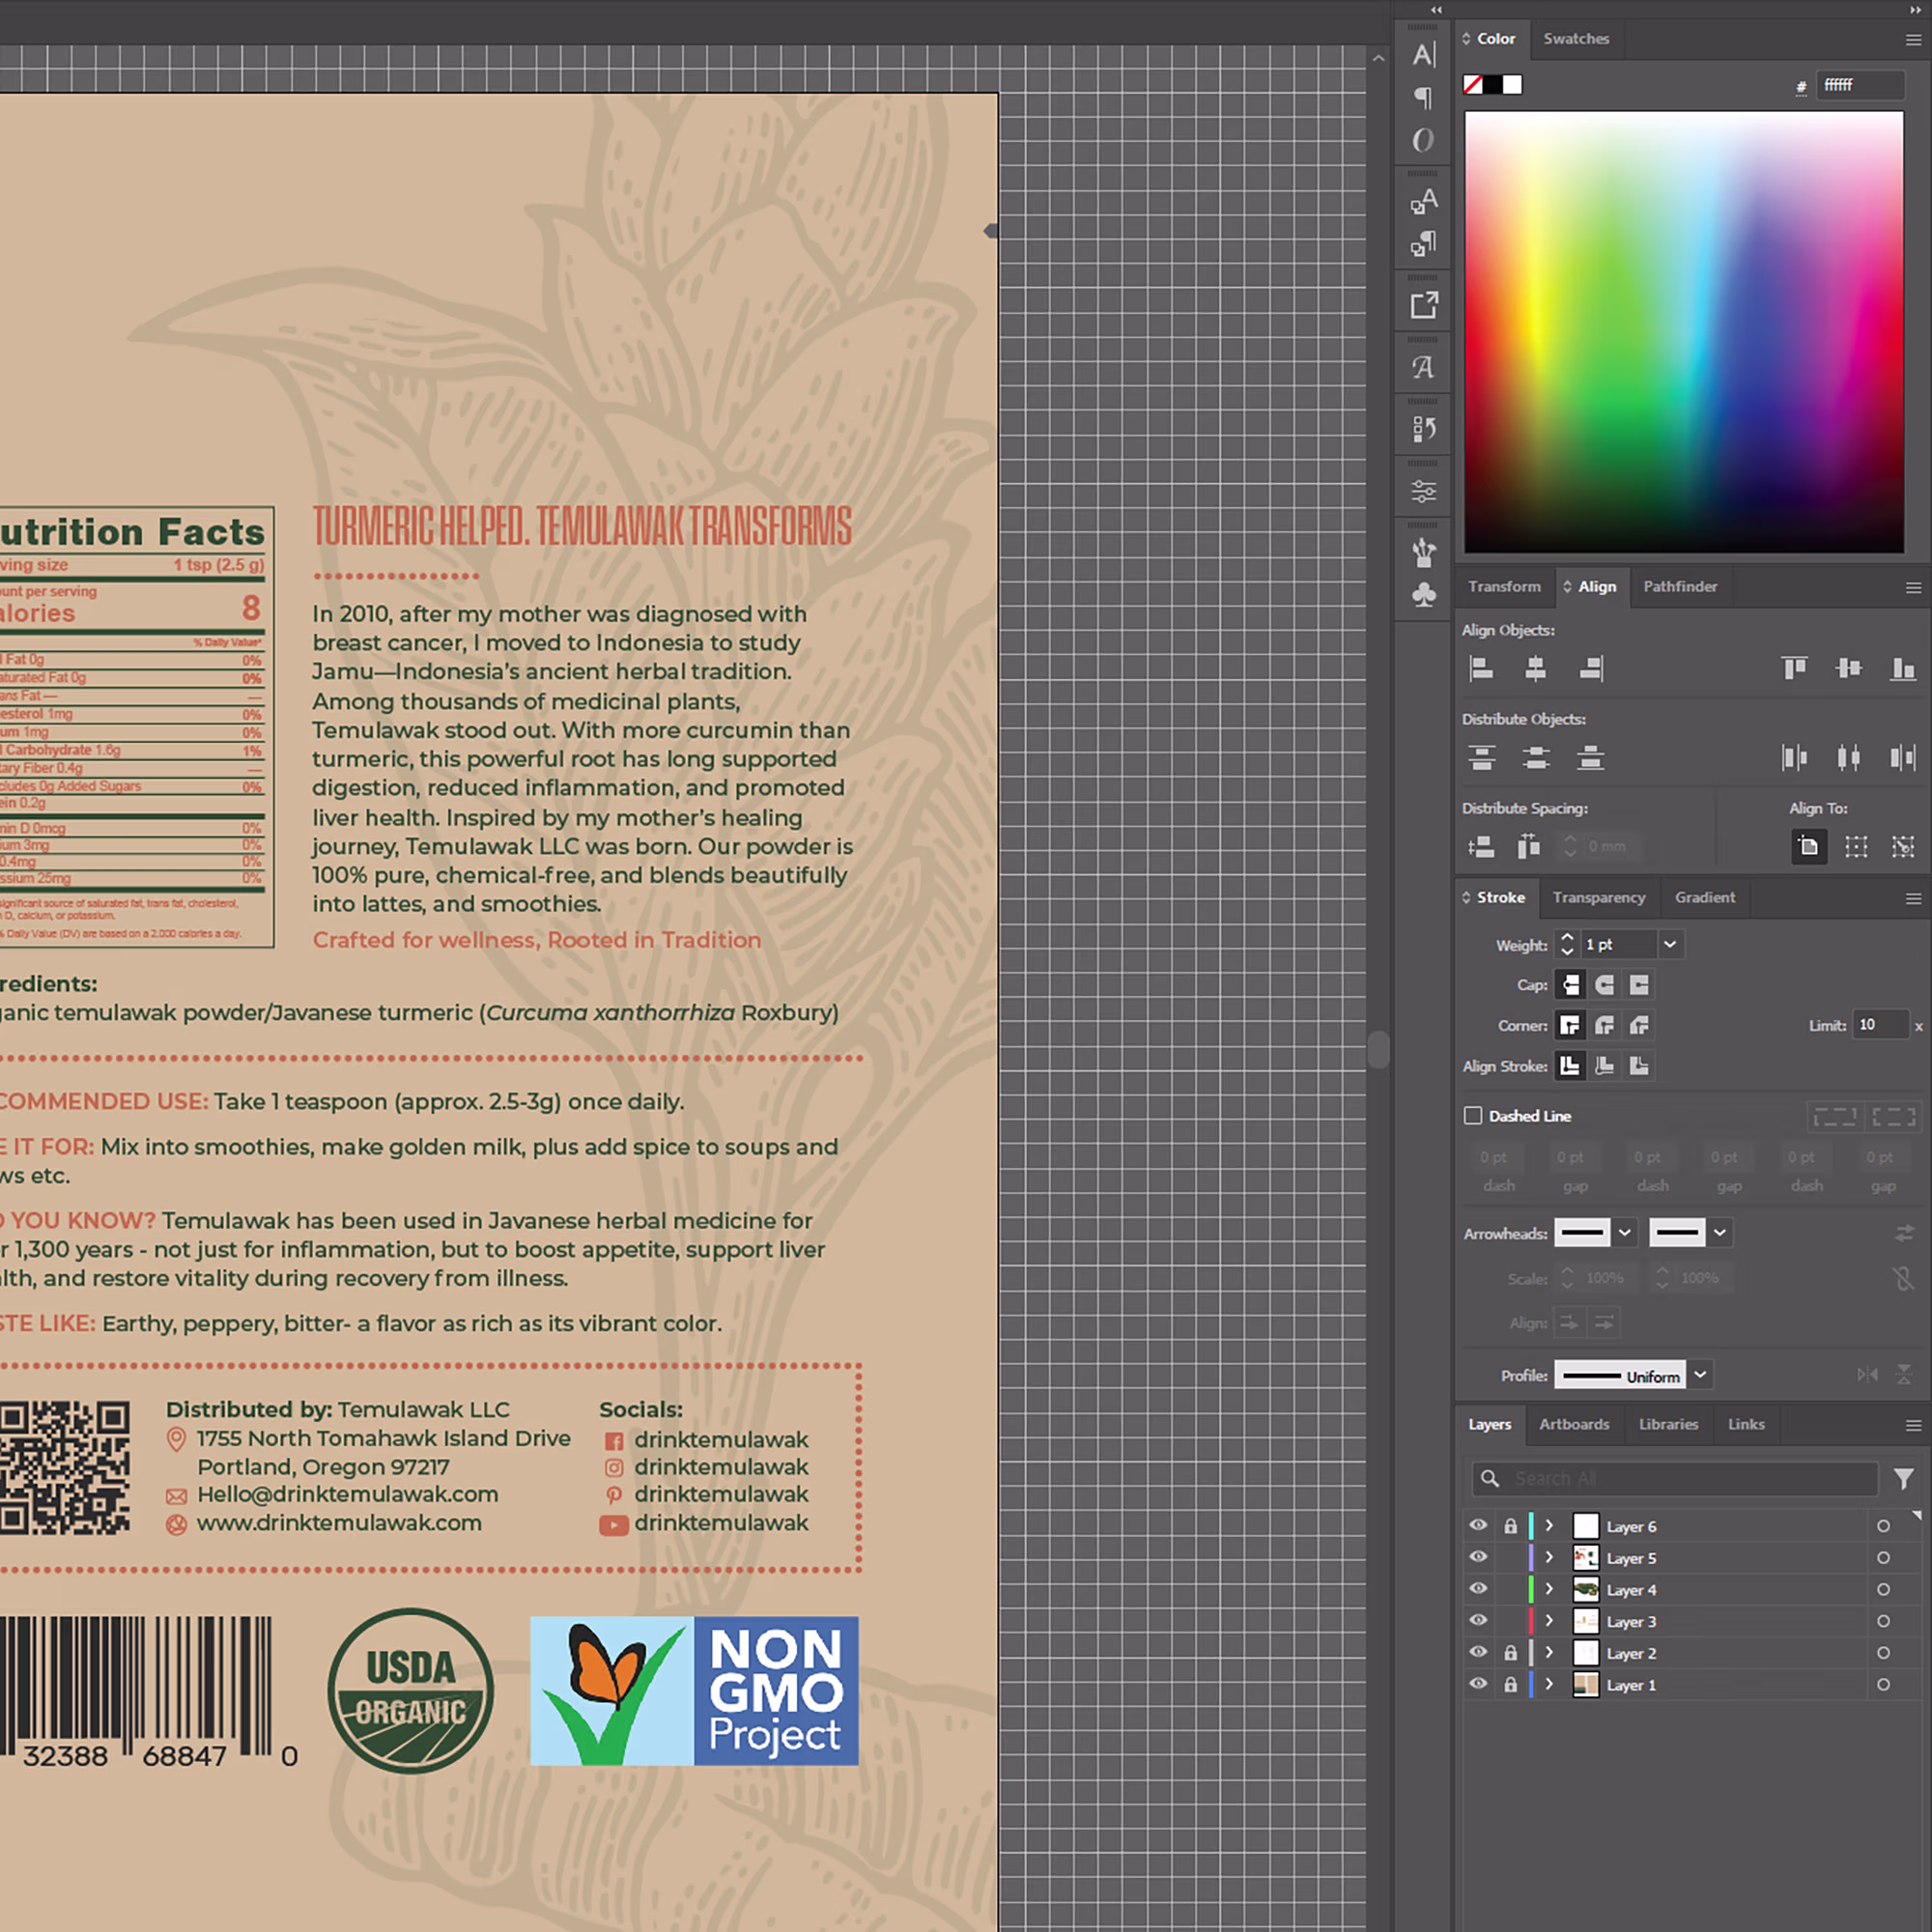Open stroke Weight dropdown
1932x1932 pixels.
(1669, 944)
